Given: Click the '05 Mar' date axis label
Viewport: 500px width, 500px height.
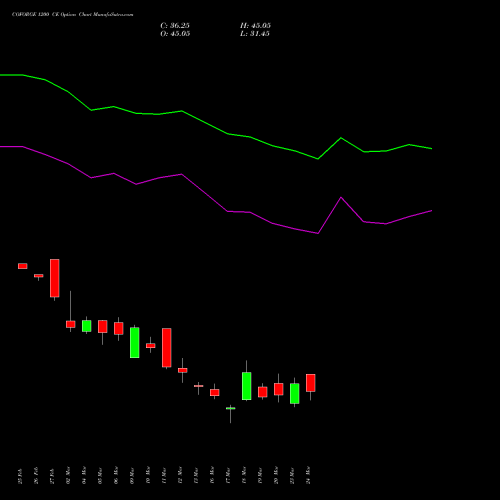Looking at the screenshot, I should click(100, 475).
